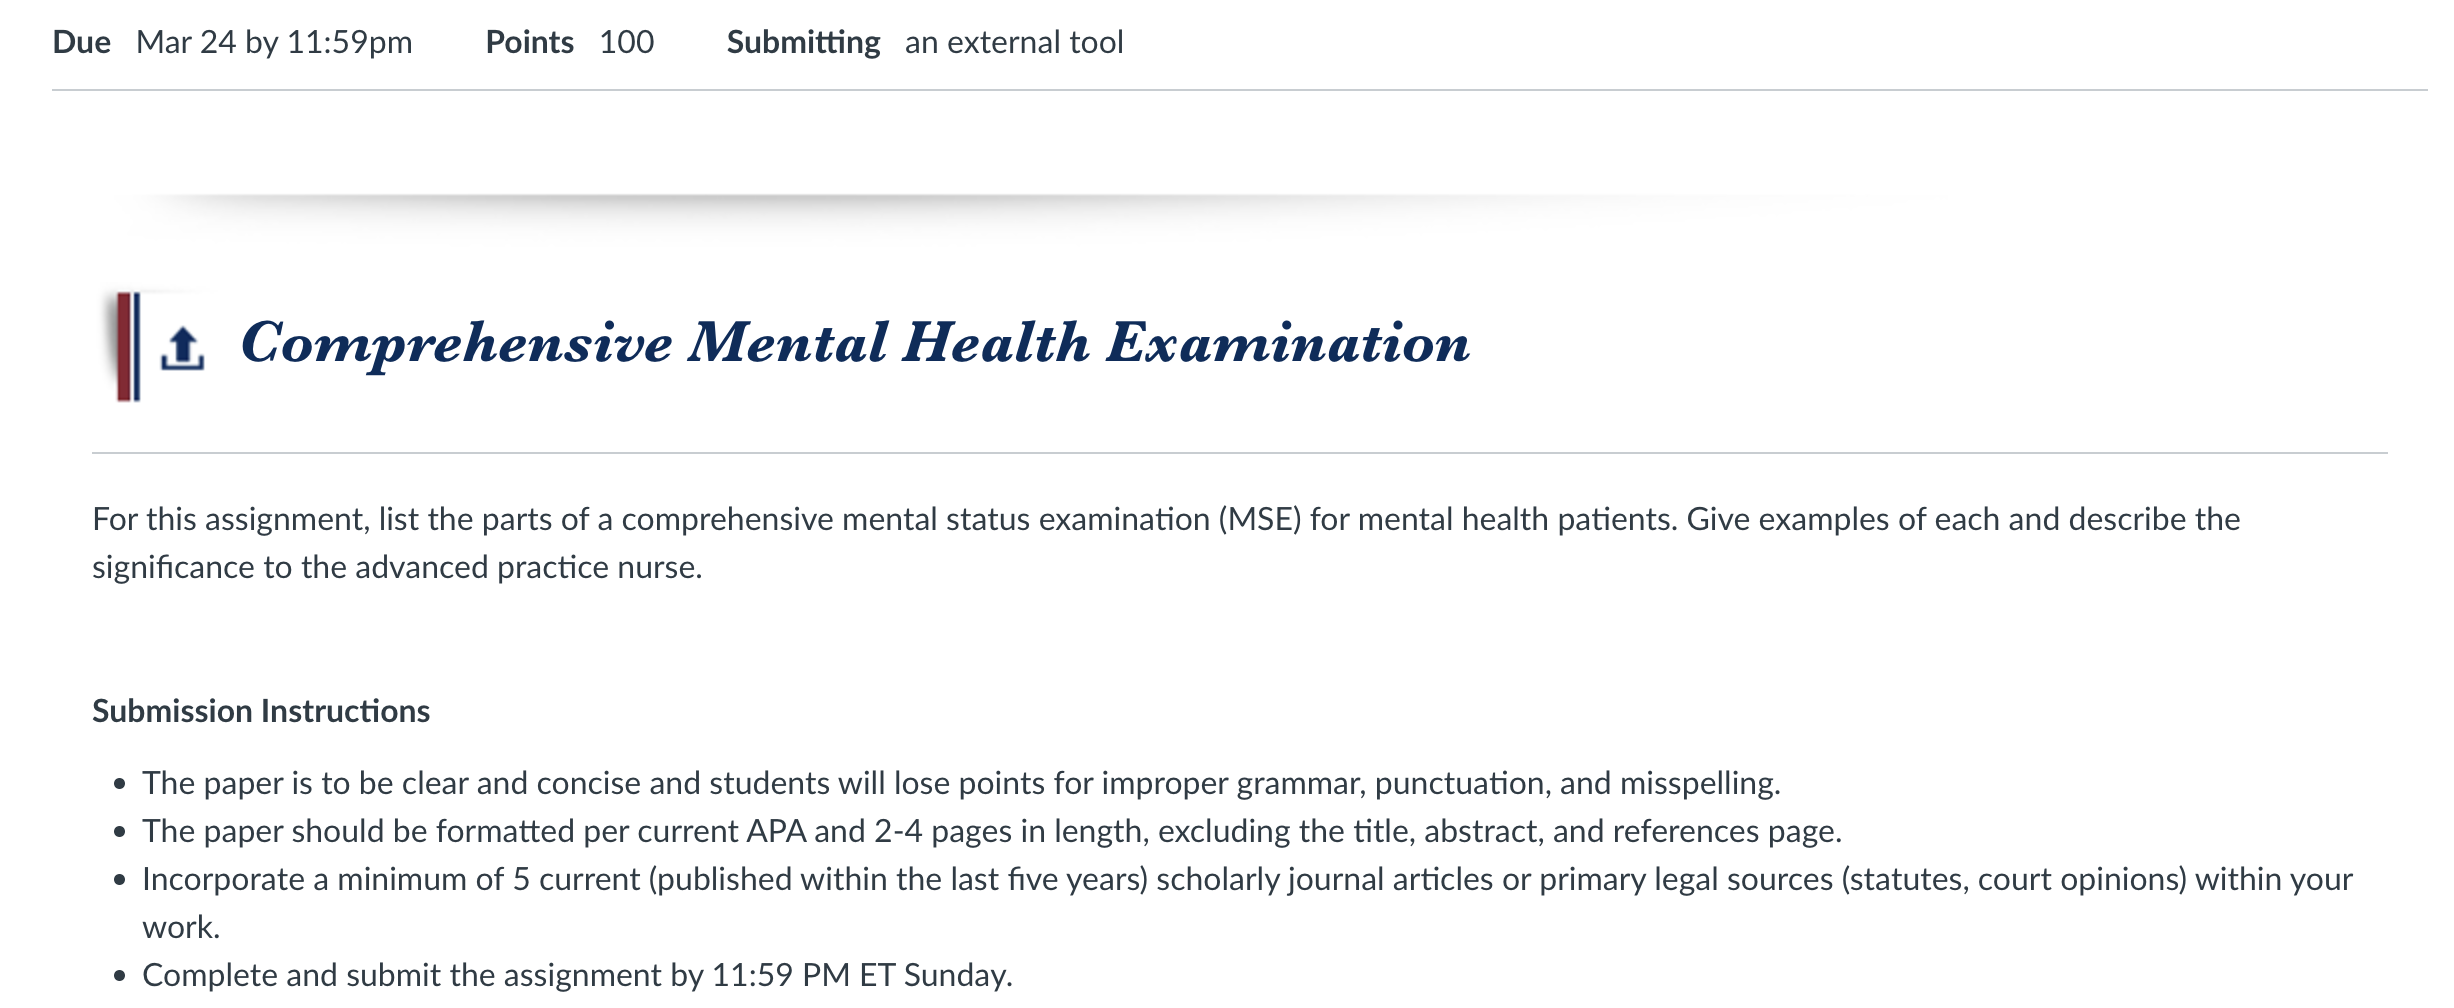Click the word work. on the wrapped line
The height and width of the screenshot is (1008, 2454).
[x=181, y=927]
